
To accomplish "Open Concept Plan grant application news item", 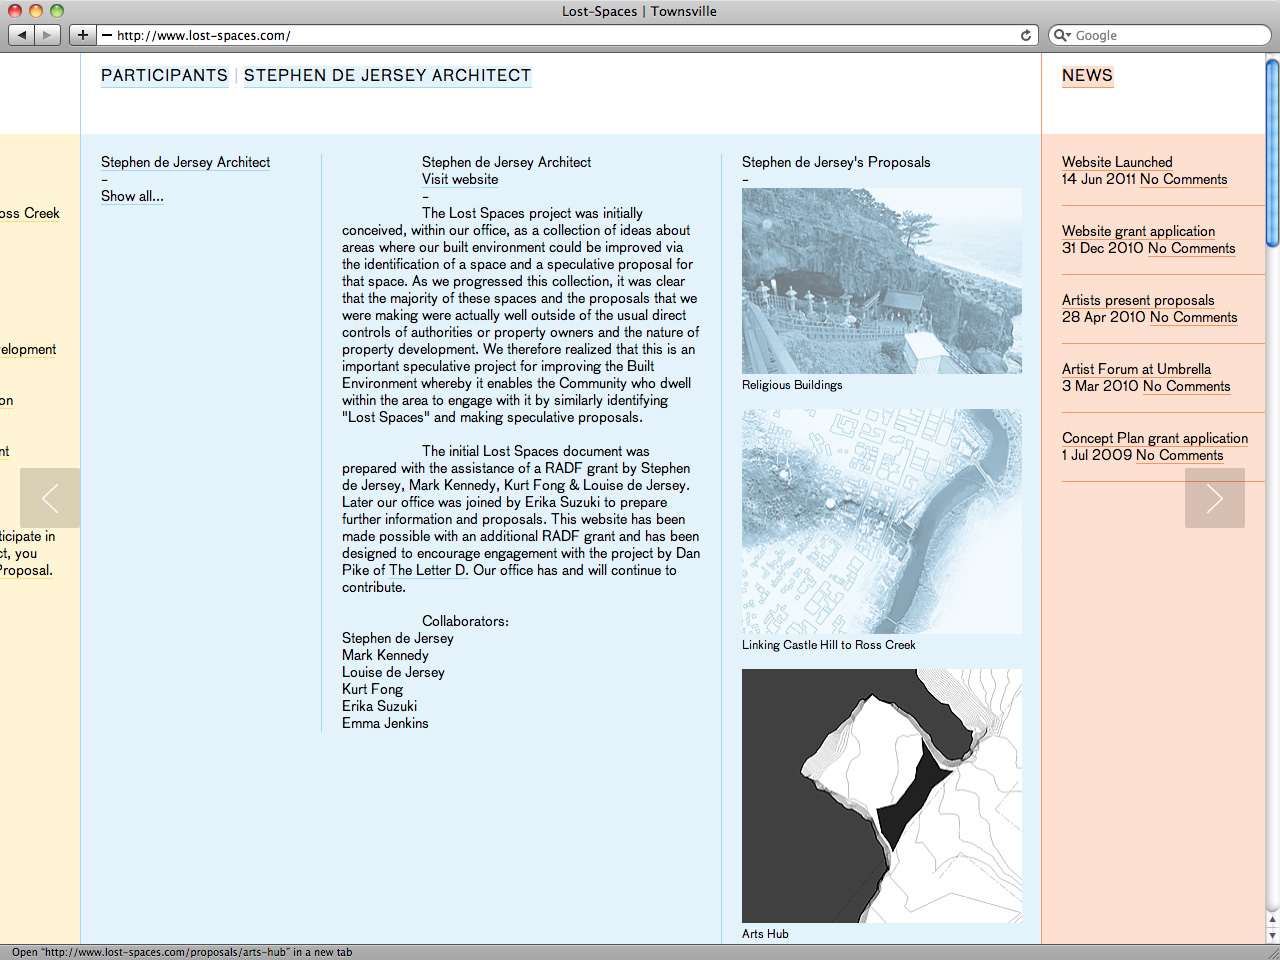I will pos(1155,438).
